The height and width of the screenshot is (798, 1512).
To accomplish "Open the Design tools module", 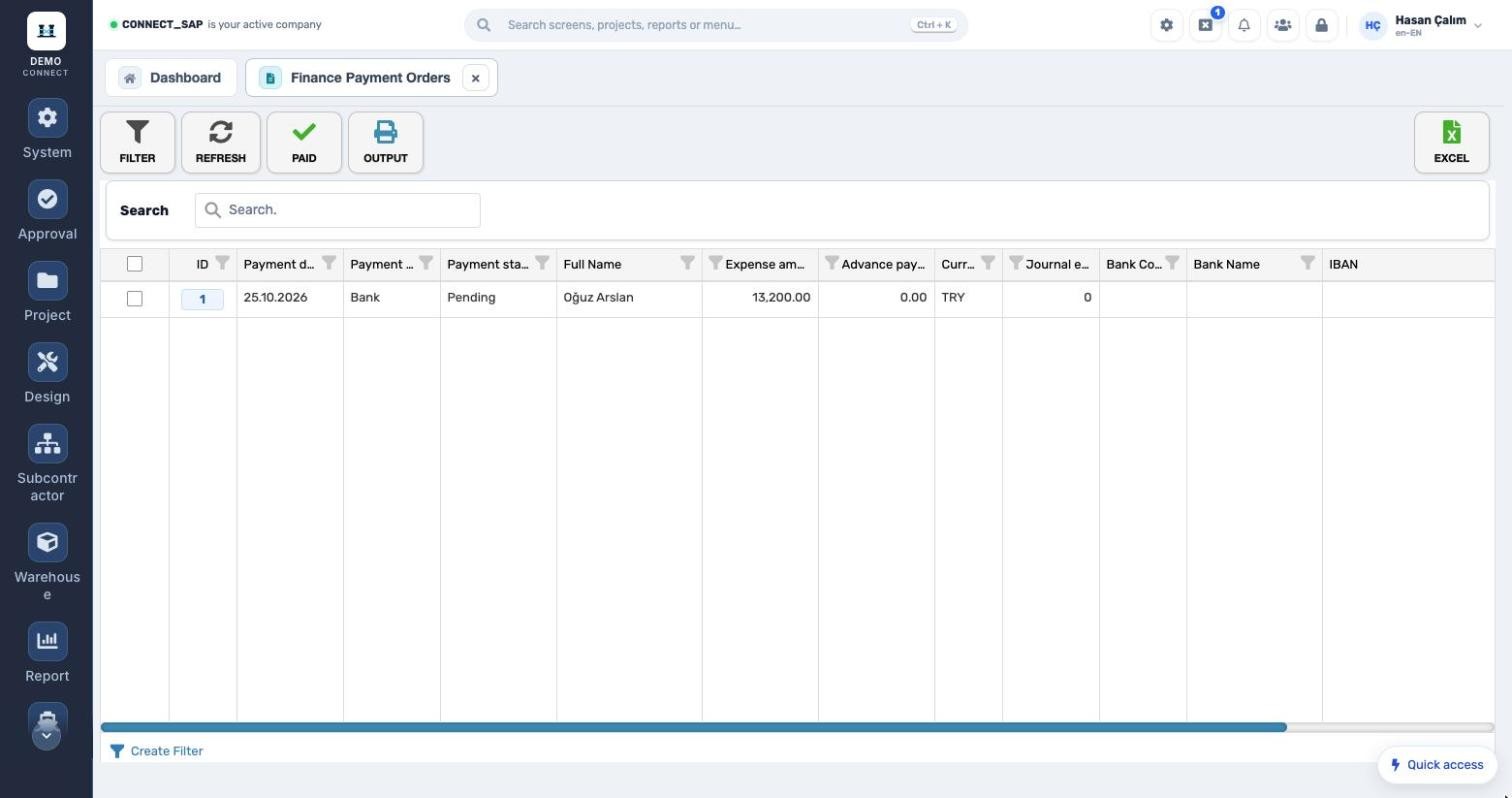I will 47,374.
